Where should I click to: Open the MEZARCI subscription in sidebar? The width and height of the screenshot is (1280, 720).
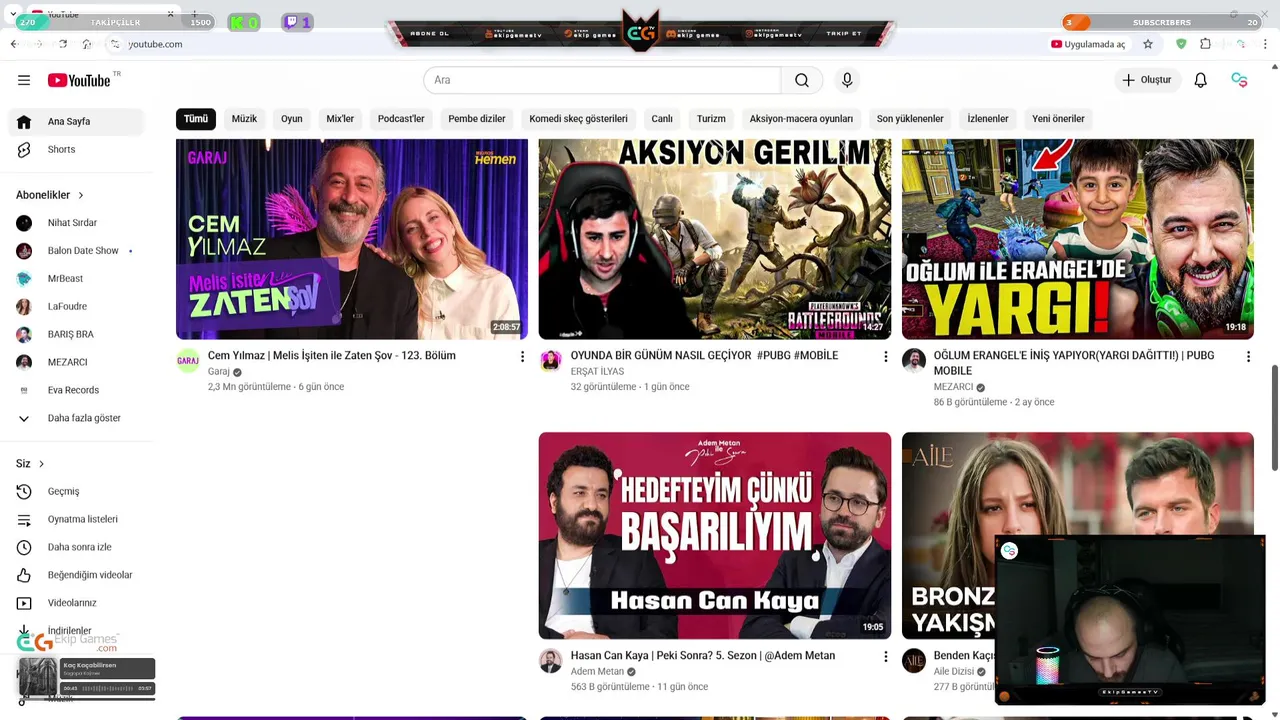point(77,362)
